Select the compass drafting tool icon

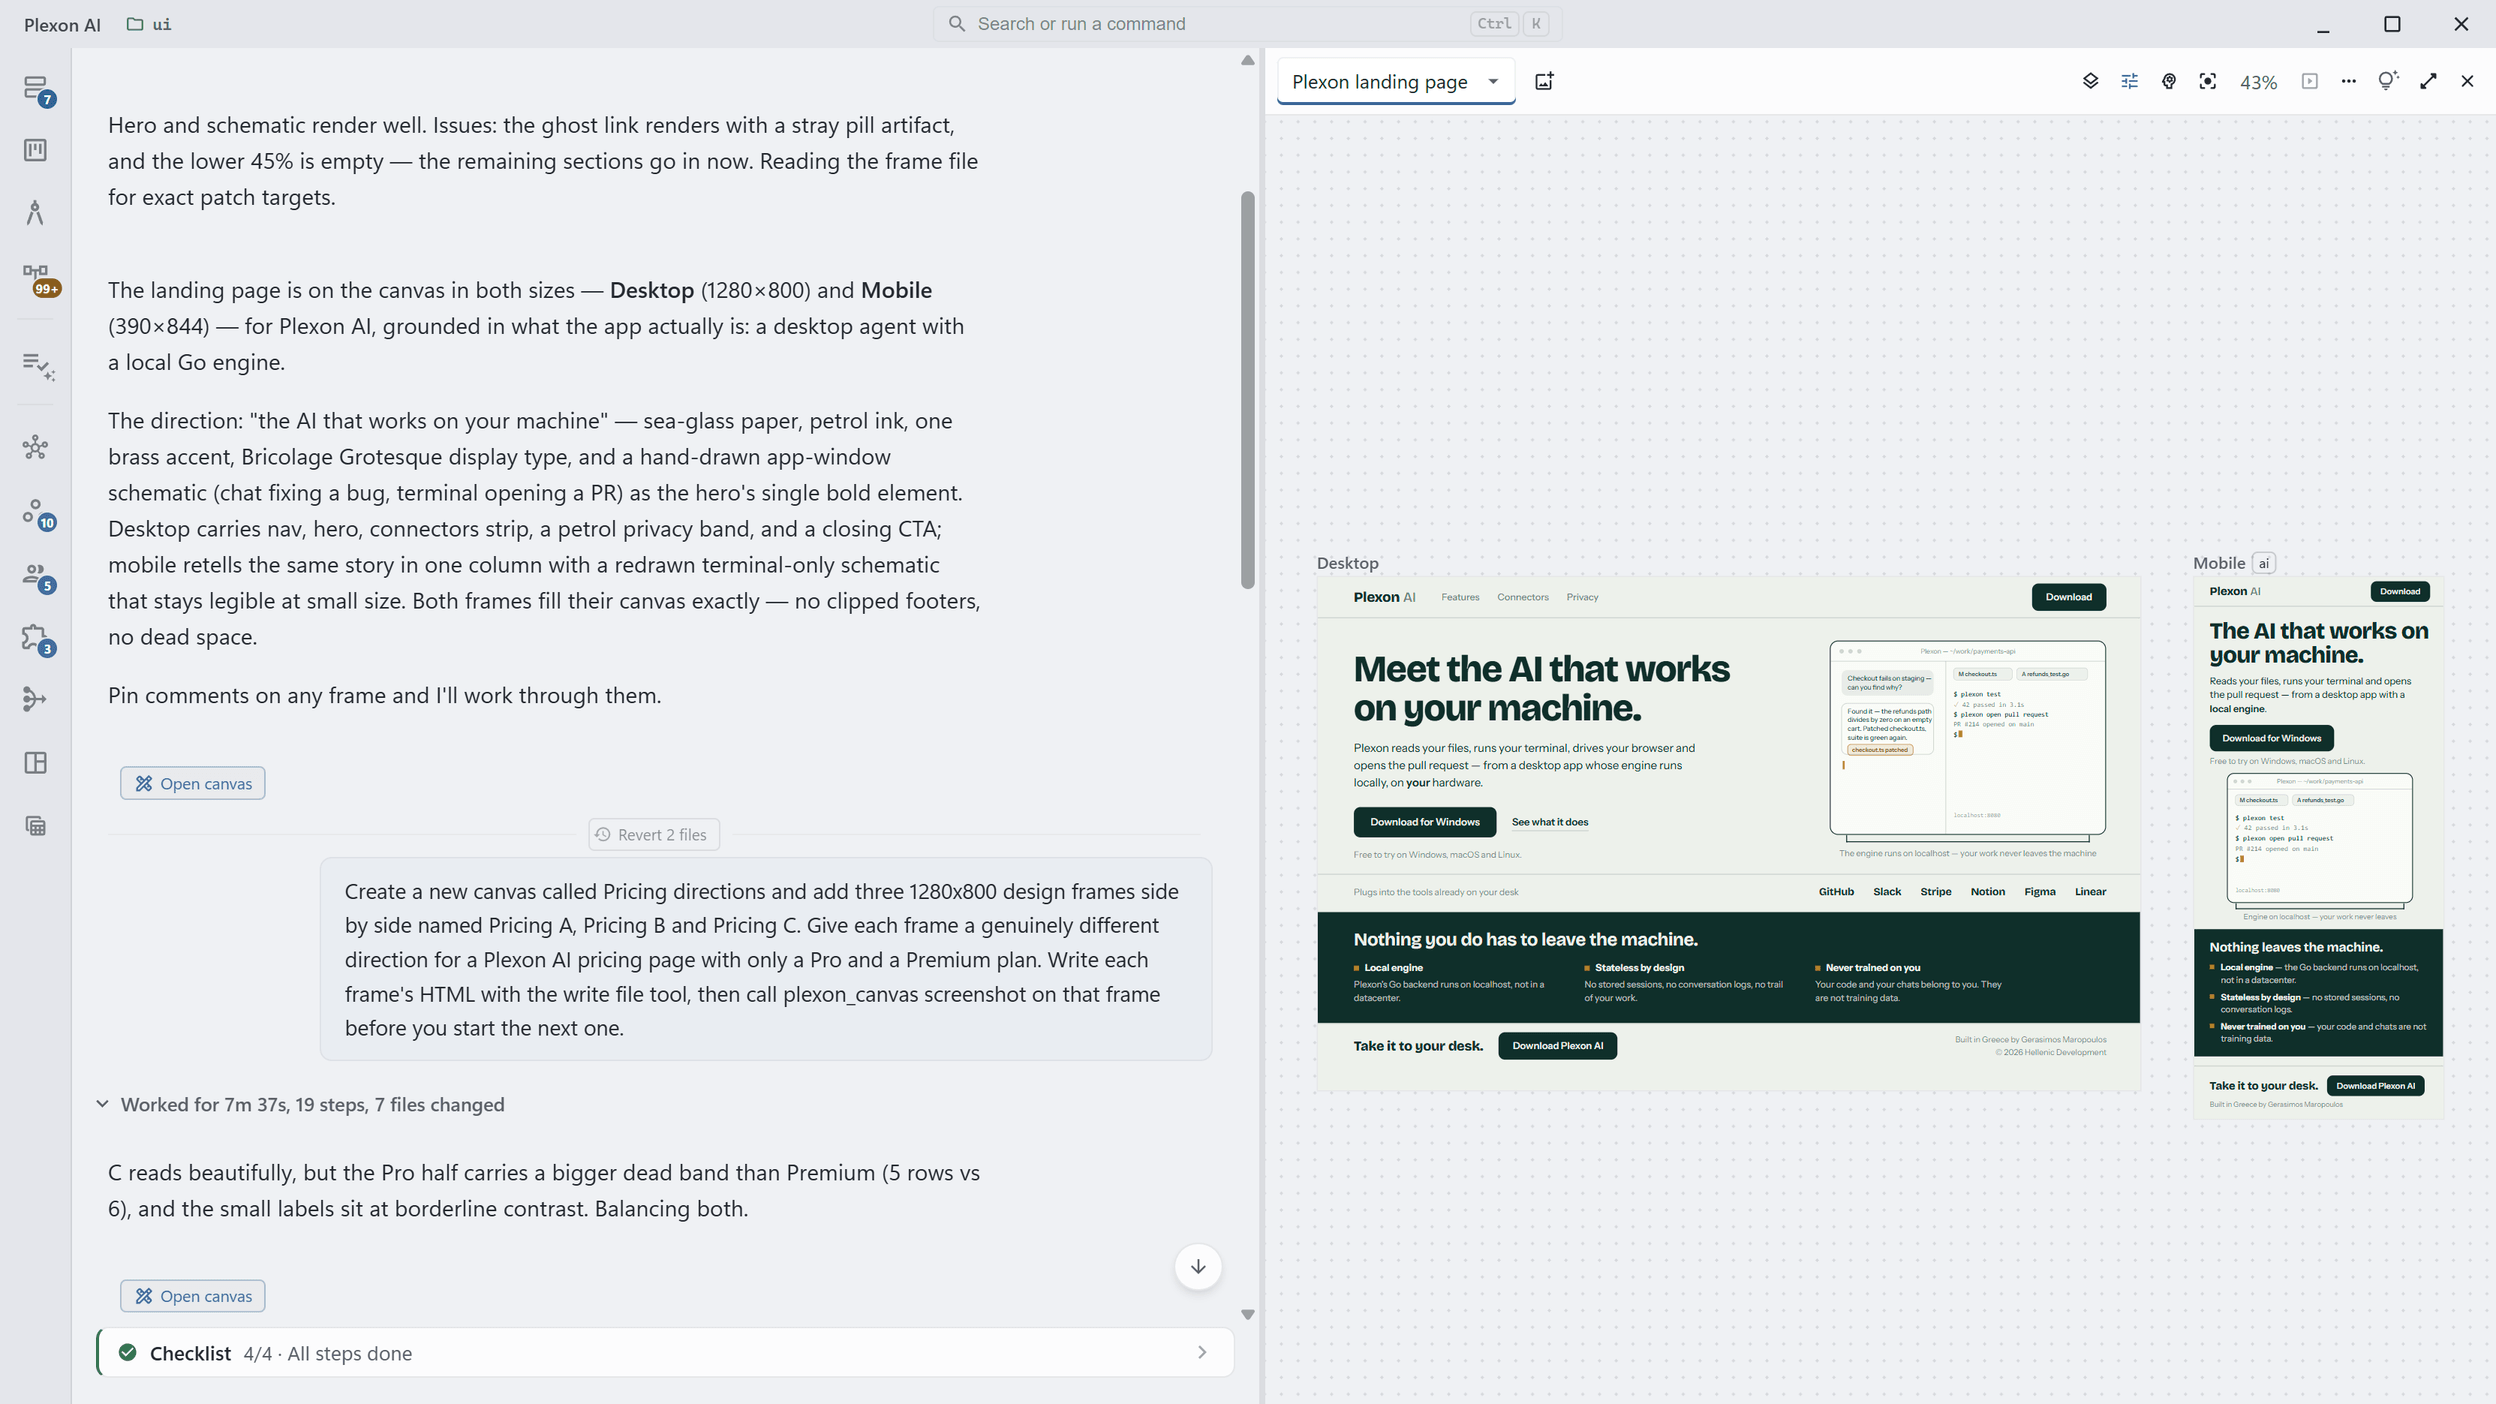36,212
